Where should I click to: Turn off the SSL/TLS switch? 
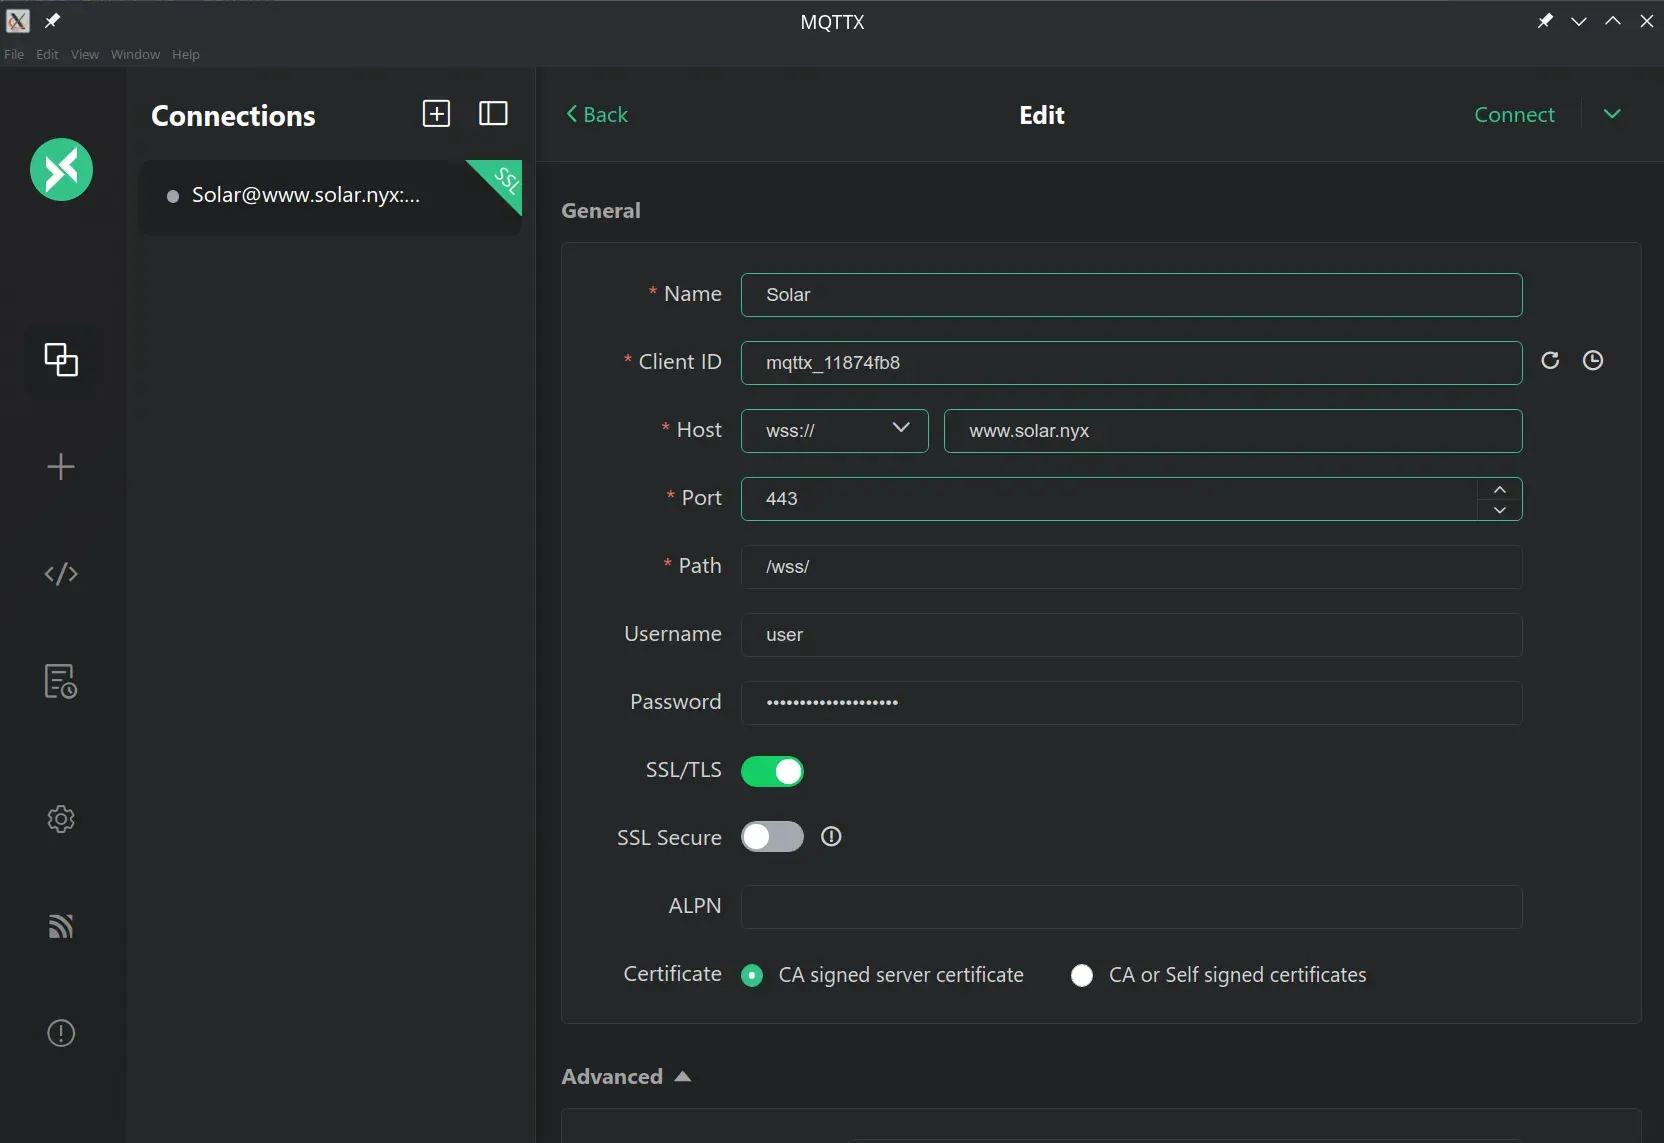[772, 771]
